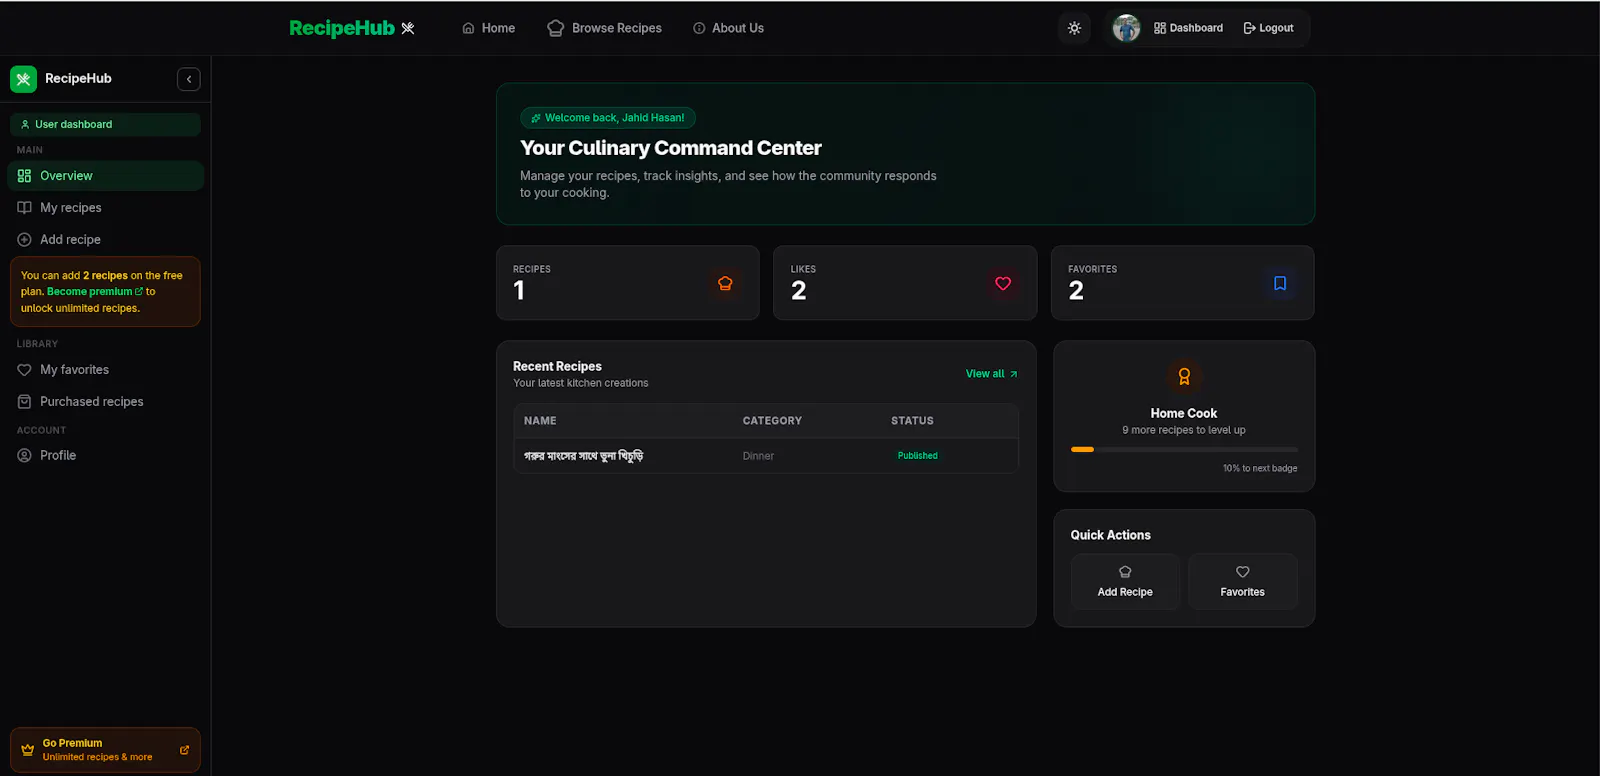The width and height of the screenshot is (1600, 776).
Task: Toggle the light/dark theme sun icon
Action: [x=1074, y=28]
